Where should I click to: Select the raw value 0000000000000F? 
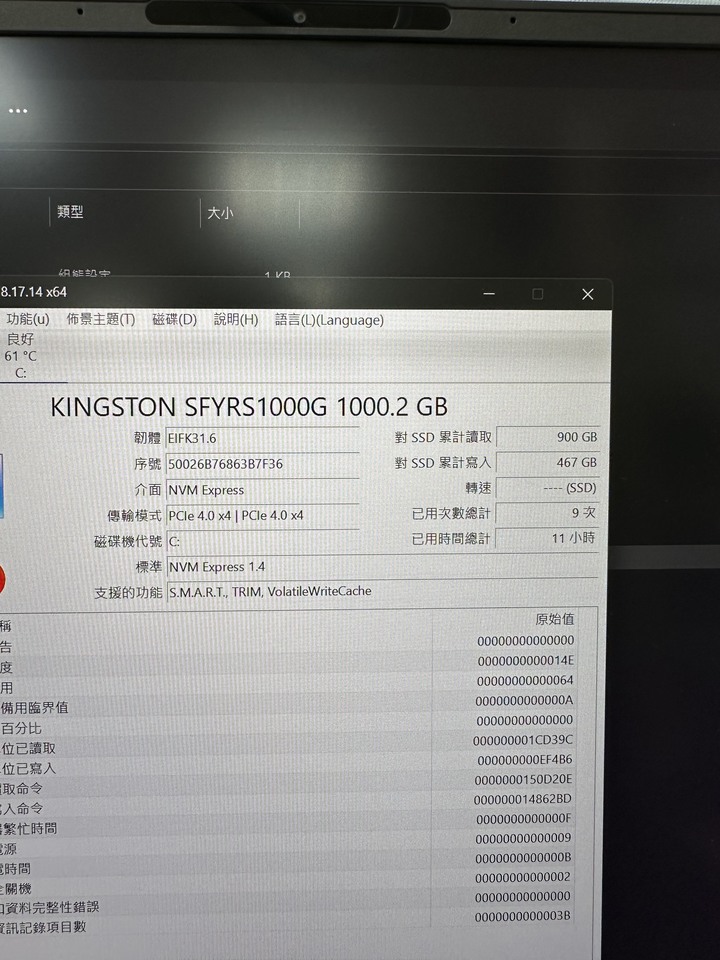pyautogui.click(x=523, y=819)
